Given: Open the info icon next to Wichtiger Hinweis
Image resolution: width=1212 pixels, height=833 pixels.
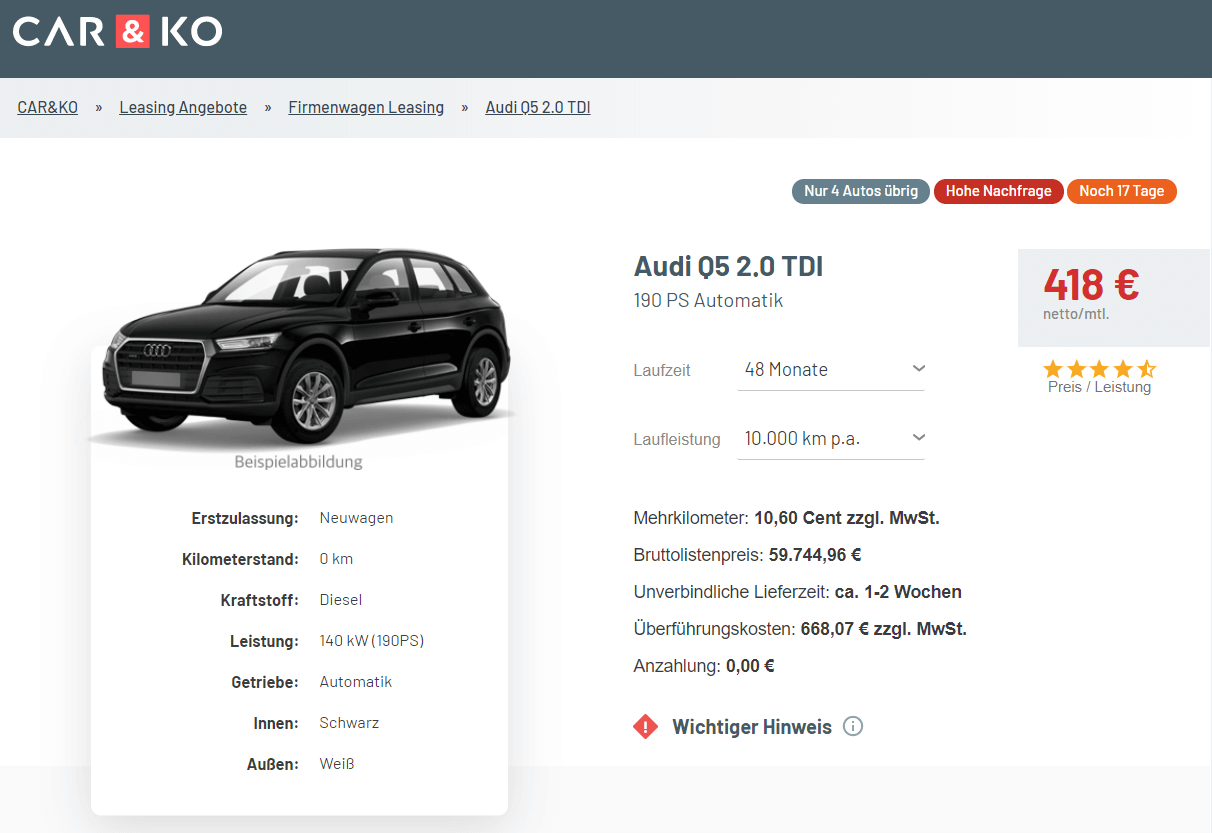Looking at the screenshot, I should click(853, 727).
